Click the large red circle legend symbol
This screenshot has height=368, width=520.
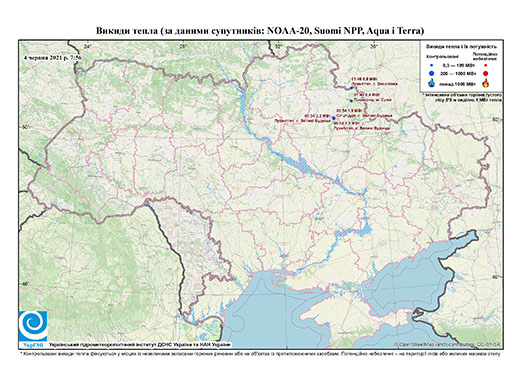(485, 73)
